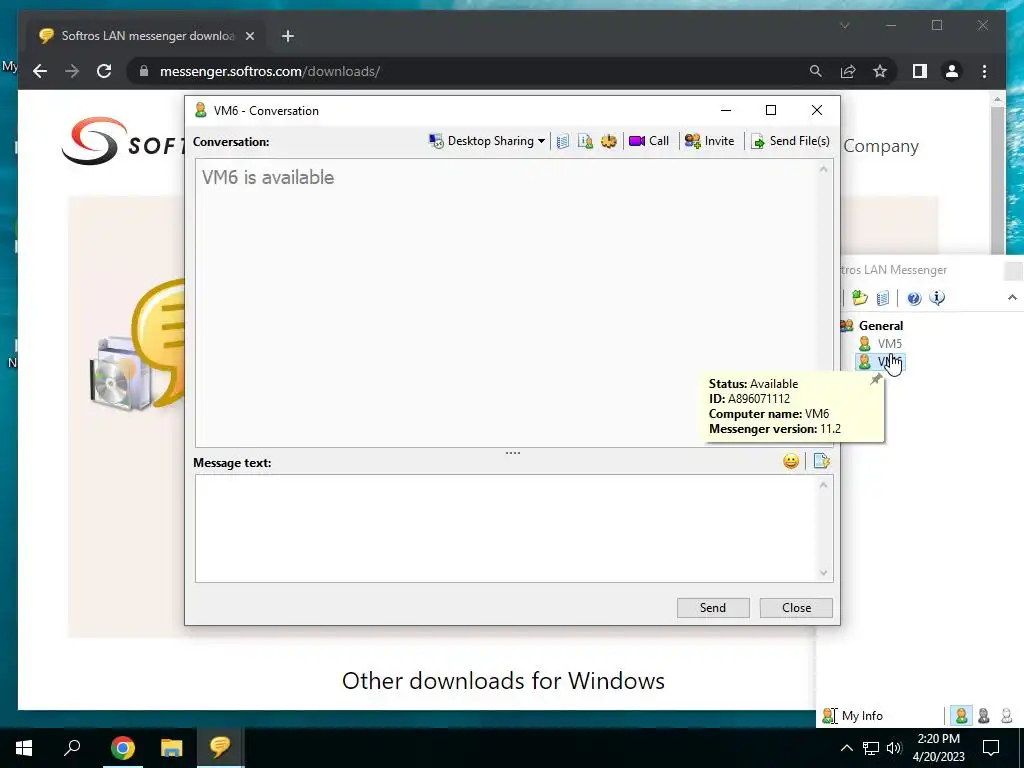Open My Info in Messenger window

pos(853,716)
